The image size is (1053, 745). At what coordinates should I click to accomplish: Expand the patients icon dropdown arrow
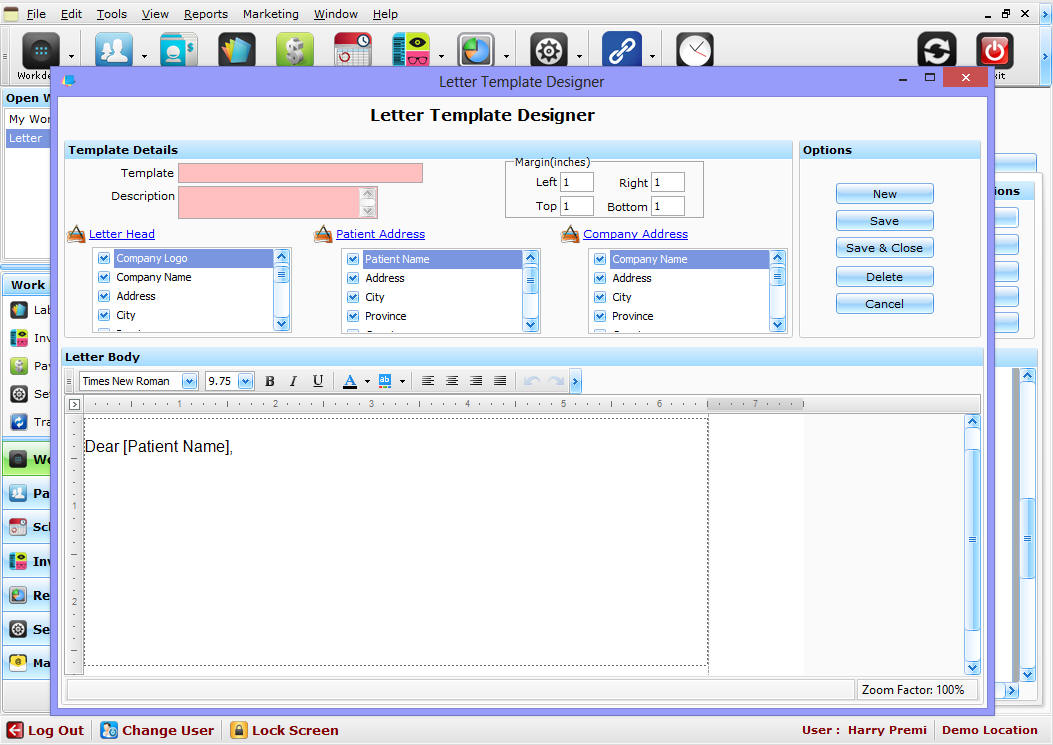[x=144, y=56]
